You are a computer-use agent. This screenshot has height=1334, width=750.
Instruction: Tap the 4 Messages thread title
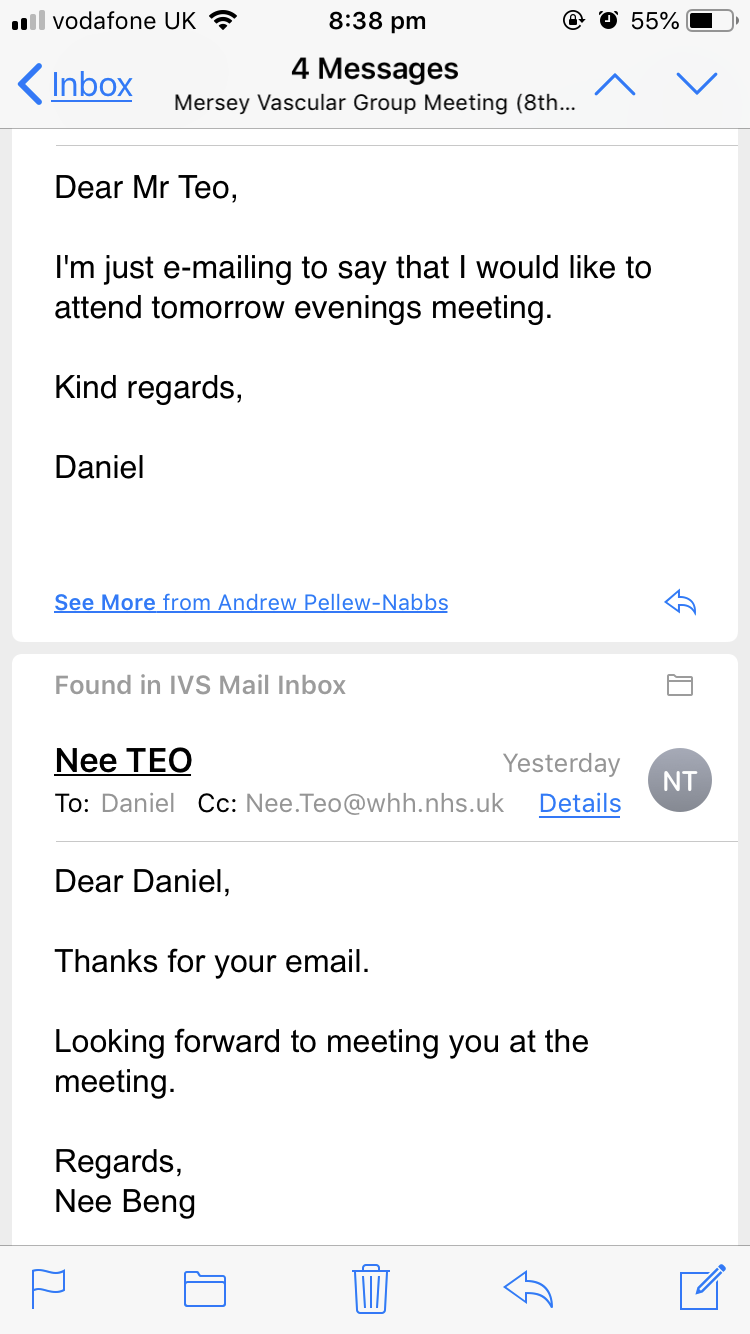[x=375, y=69]
